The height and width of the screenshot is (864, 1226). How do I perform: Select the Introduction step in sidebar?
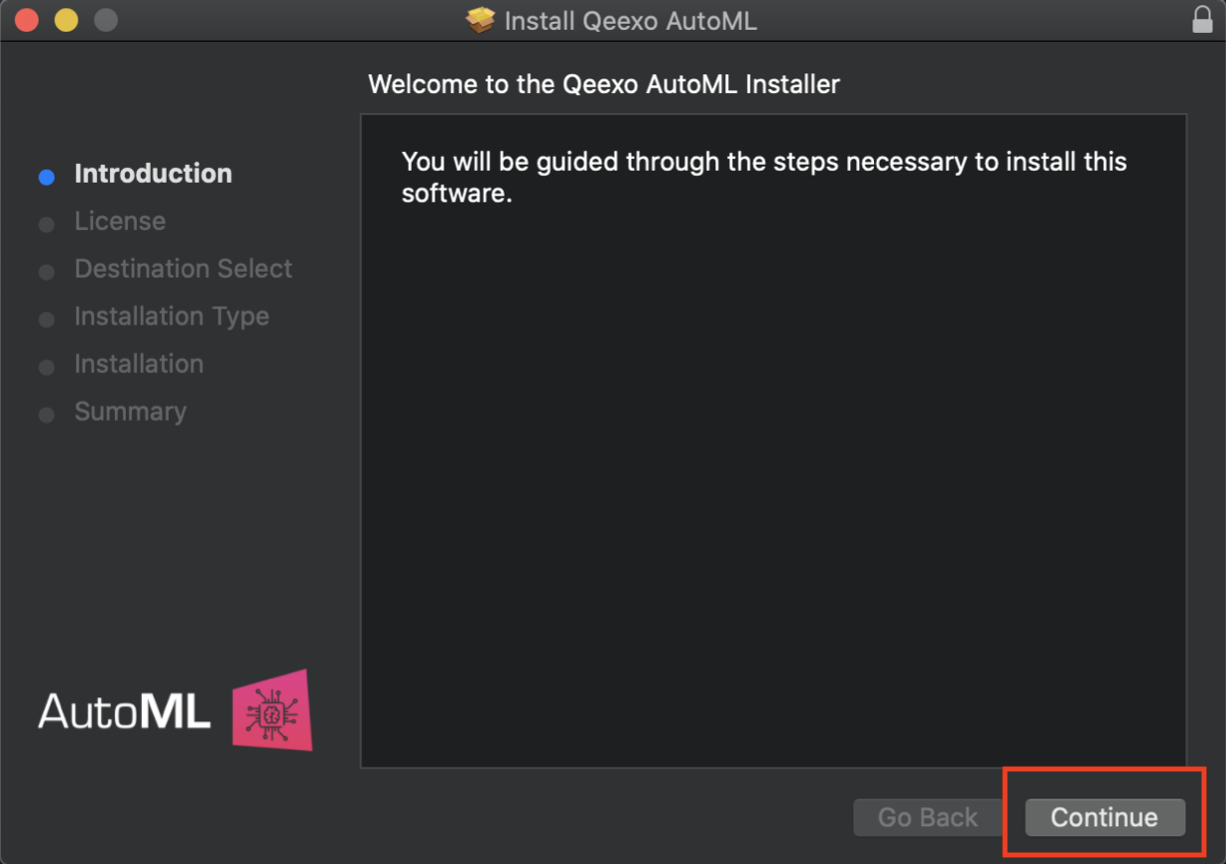[153, 173]
